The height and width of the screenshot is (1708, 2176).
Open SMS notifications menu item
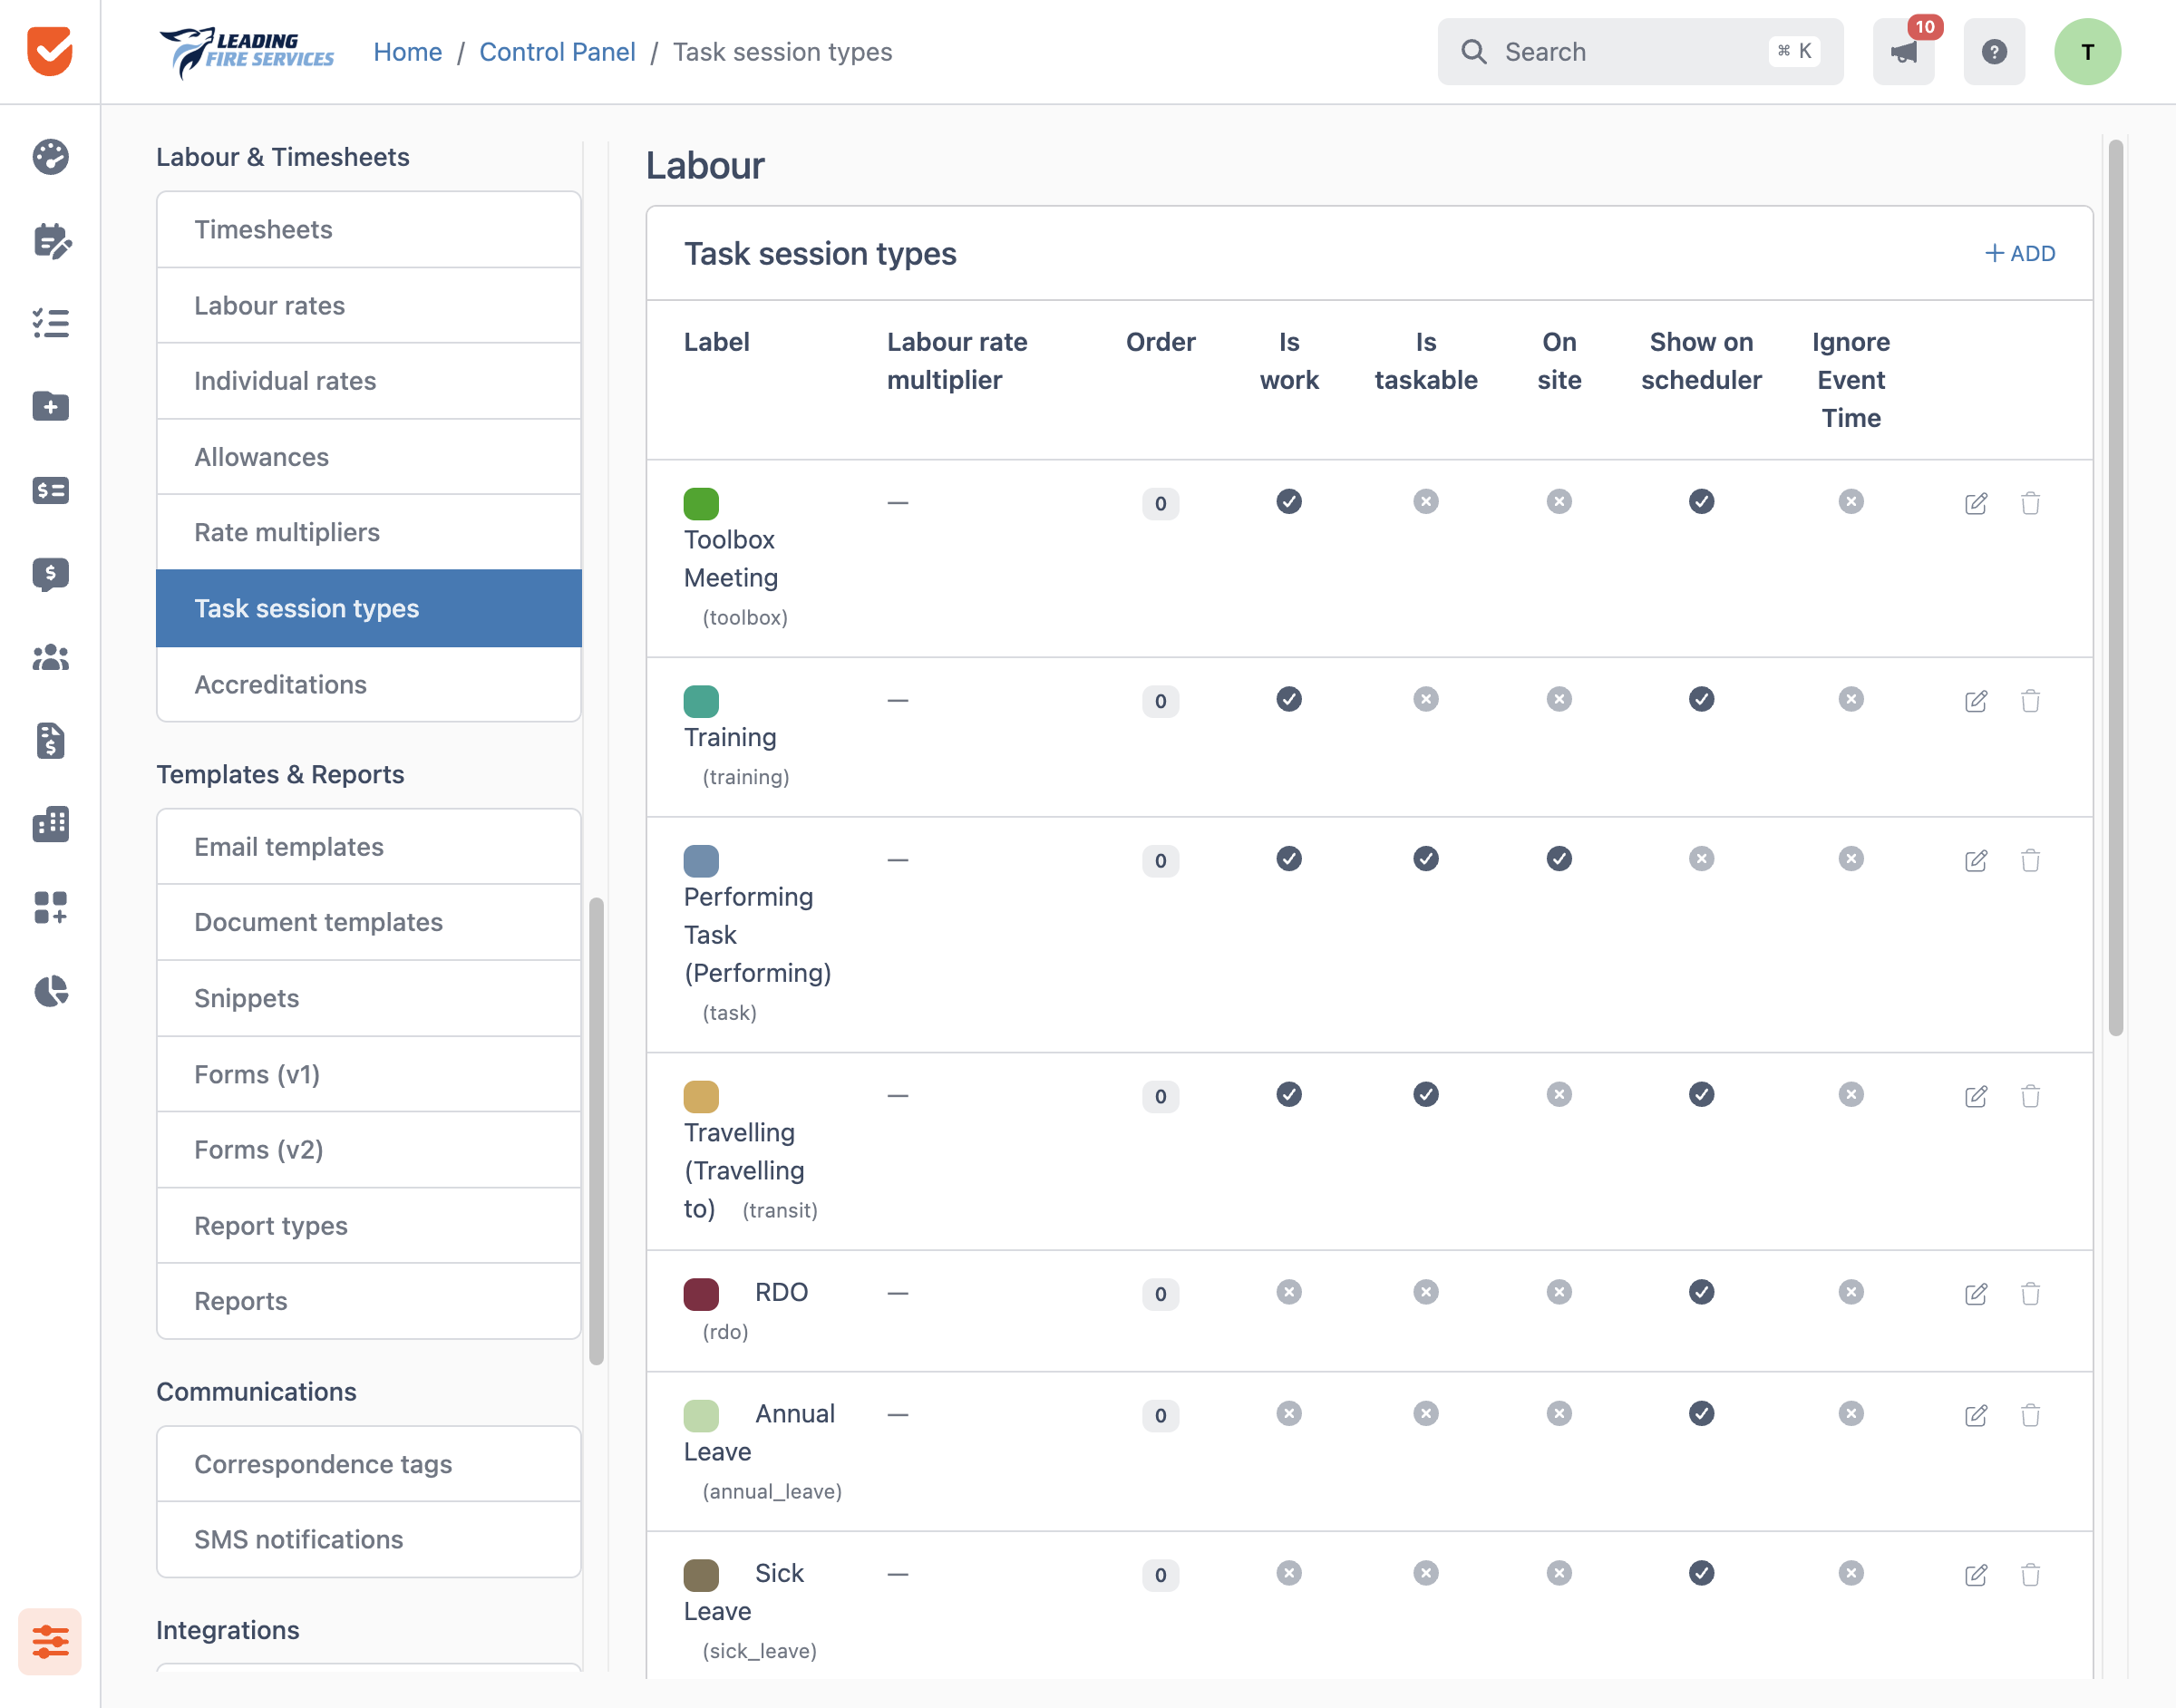pyautogui.click(x=369, y=1539)
